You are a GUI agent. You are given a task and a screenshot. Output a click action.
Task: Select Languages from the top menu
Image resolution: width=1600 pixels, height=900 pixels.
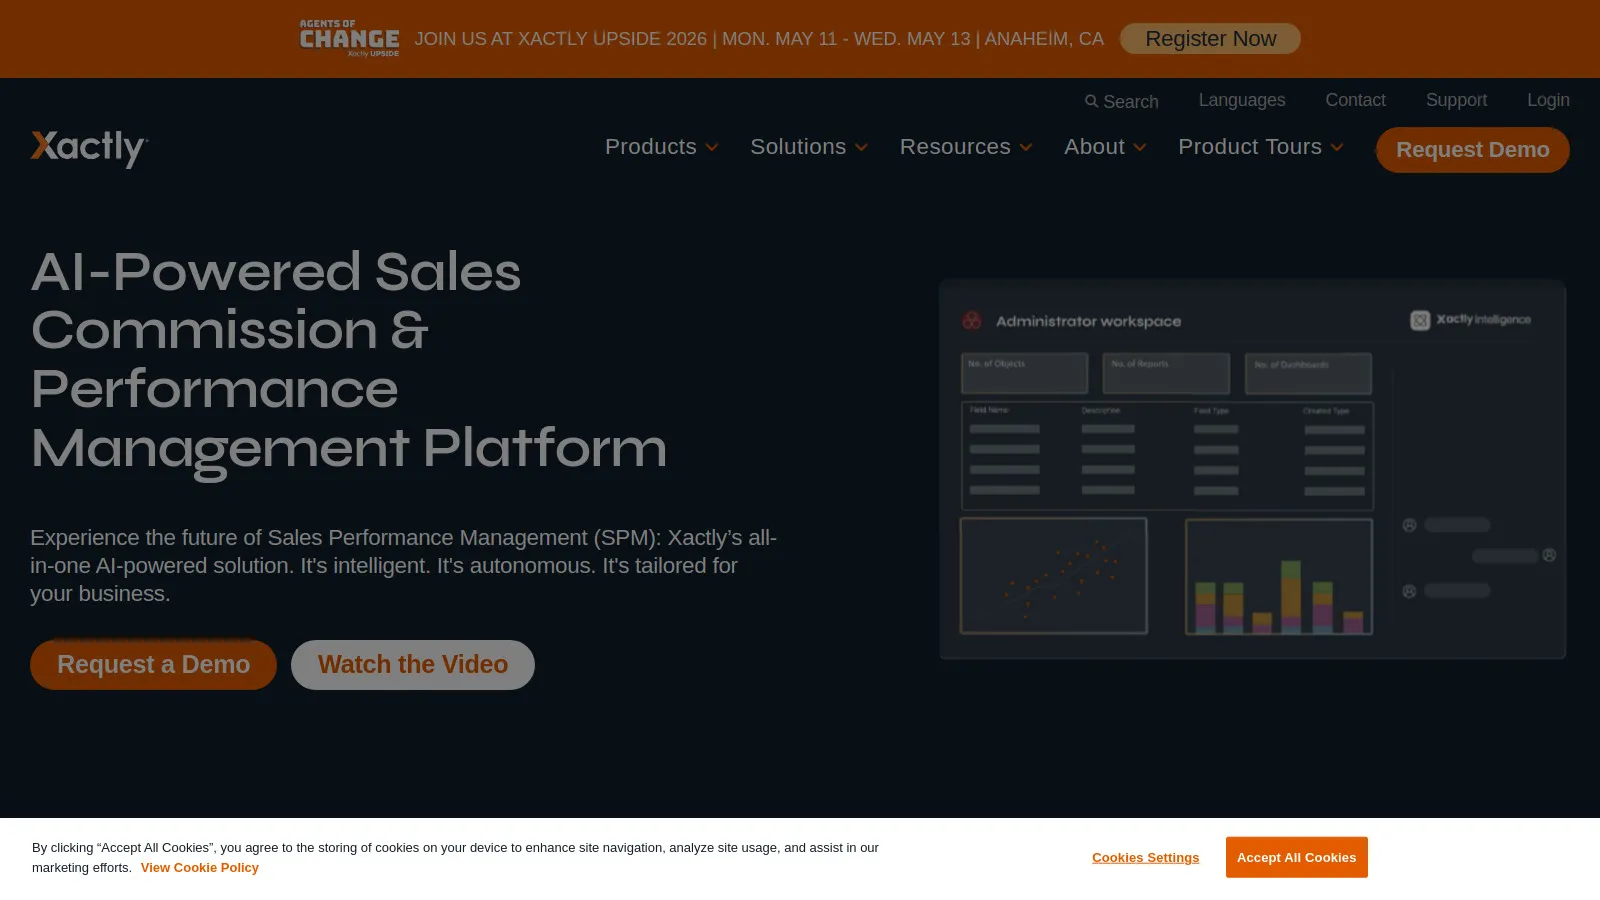(1242, 100)
